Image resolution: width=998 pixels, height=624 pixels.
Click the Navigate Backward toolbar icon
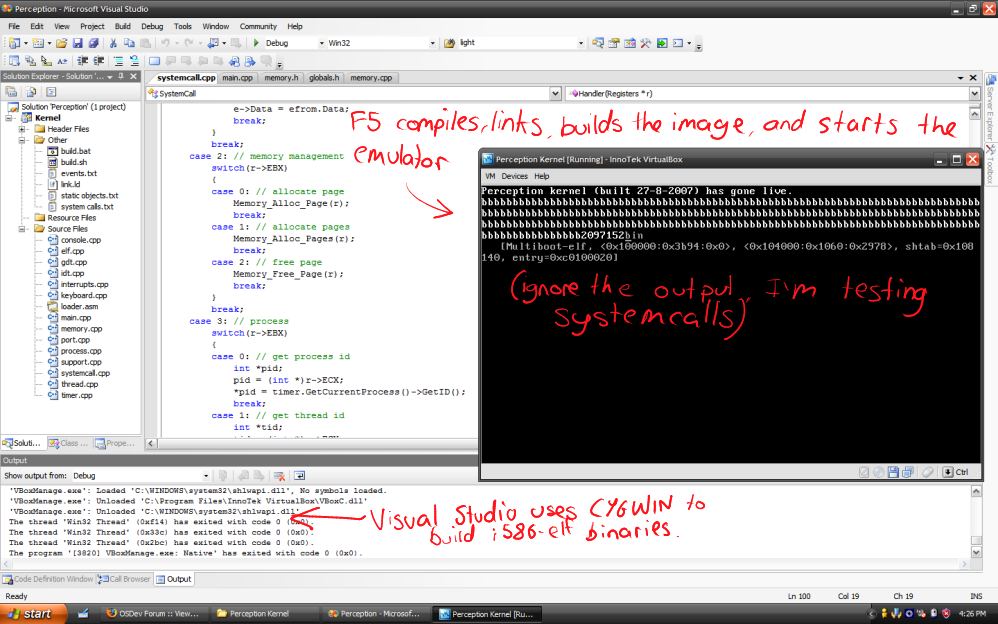213,43
